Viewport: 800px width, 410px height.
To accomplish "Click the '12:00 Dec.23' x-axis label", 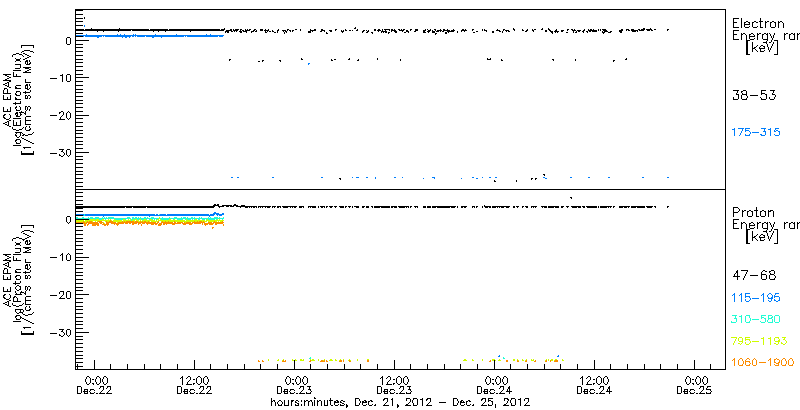I will [394, 386].
